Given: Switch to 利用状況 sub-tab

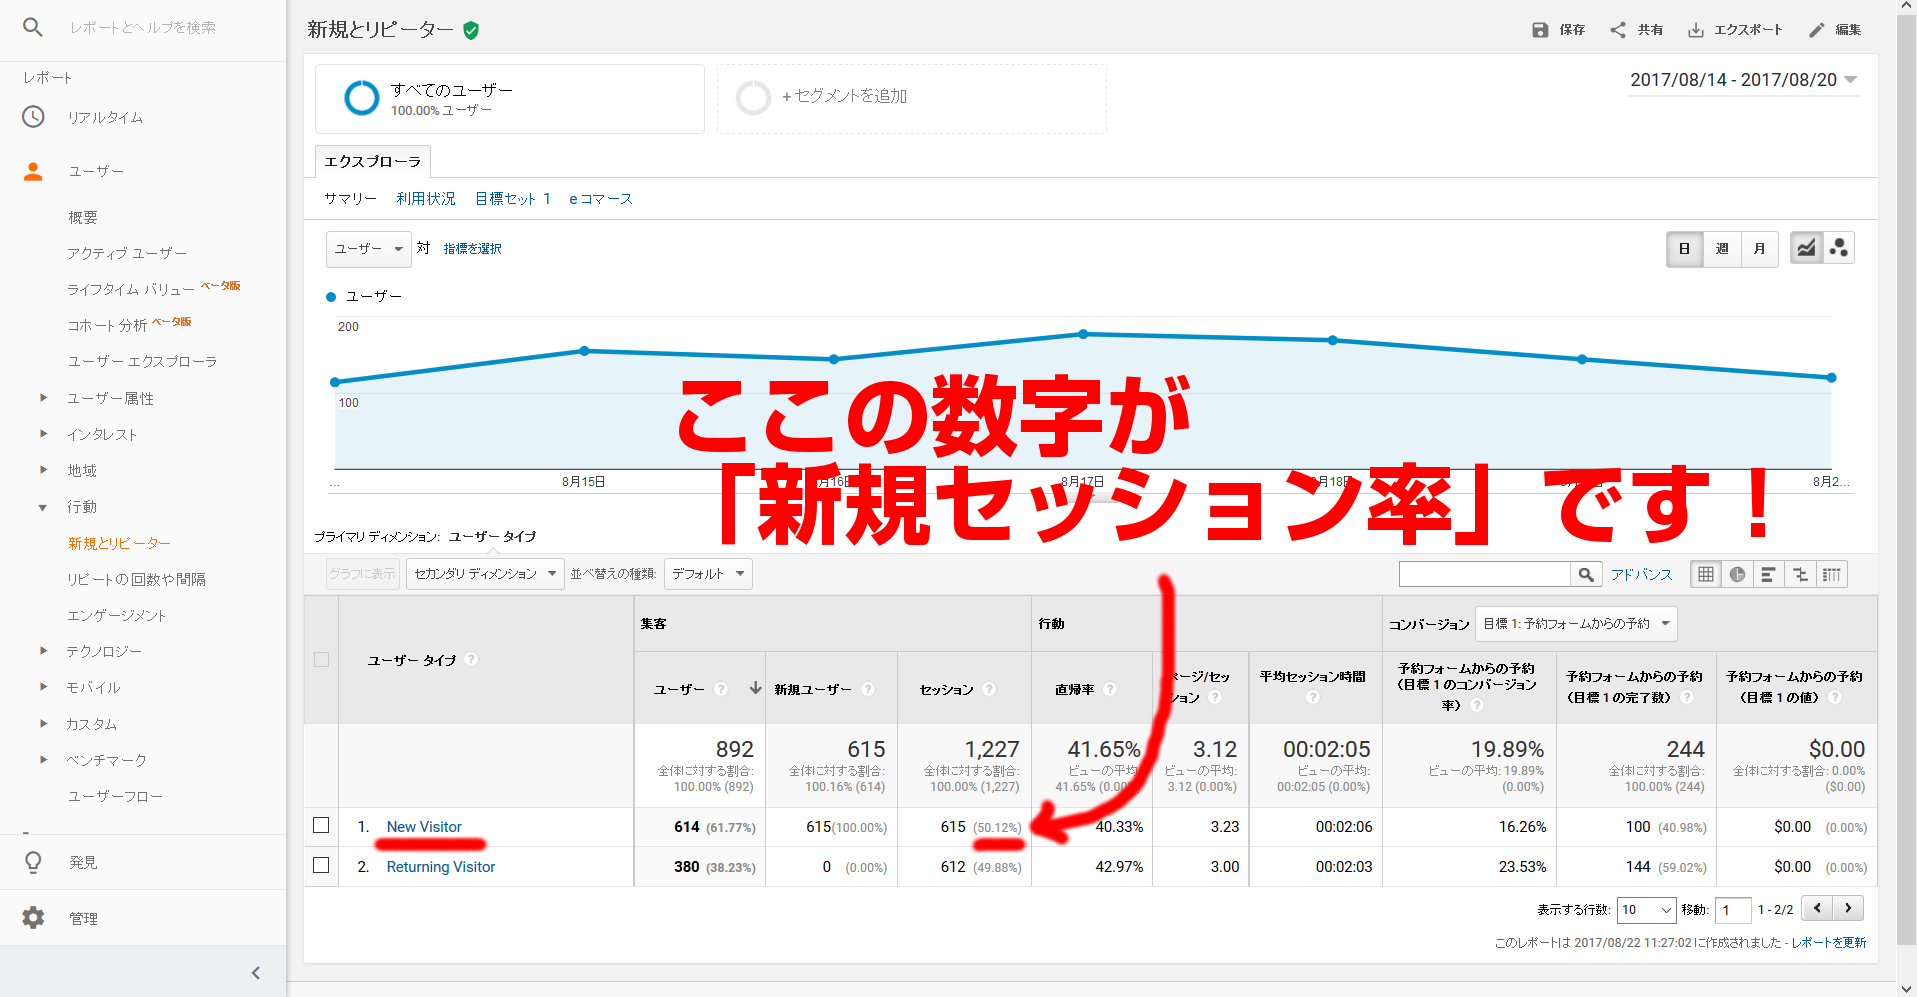Looking at the screenshot, I should (426, 199).
